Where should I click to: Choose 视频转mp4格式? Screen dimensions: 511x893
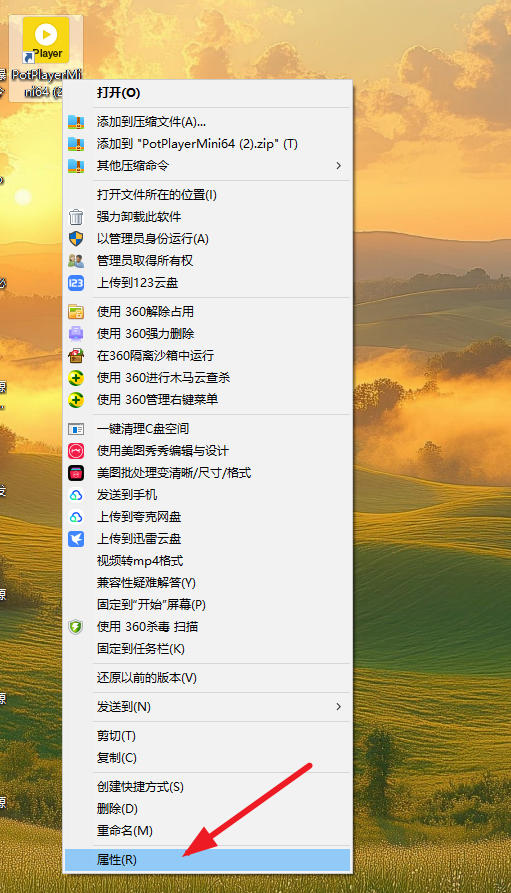point(207,561)
